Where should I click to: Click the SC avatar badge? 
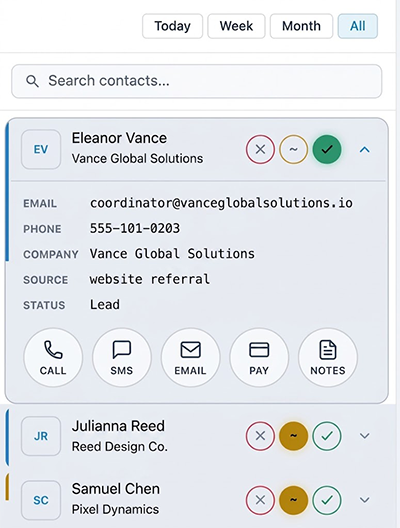41,500
